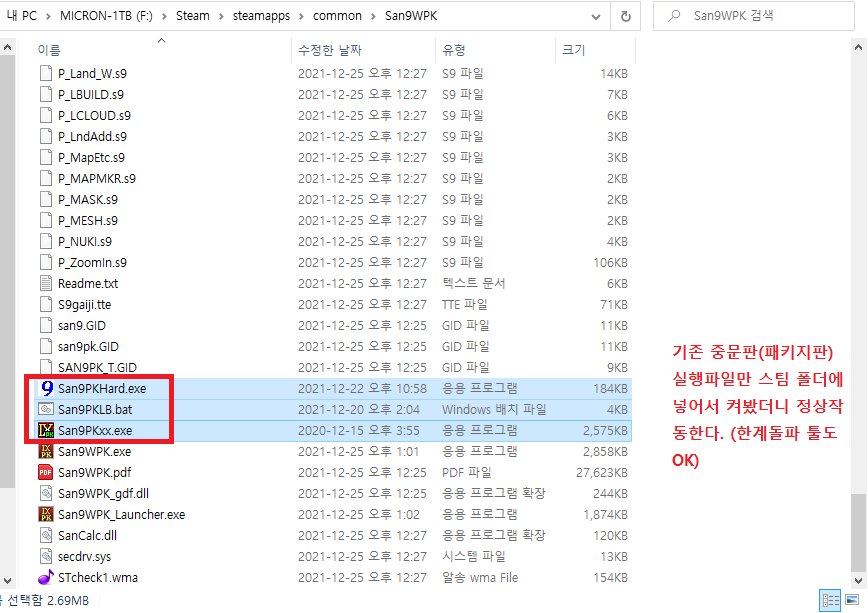The width and height of the screenshot is (868, 613).
Task: Click the P_ZoomIn.s9 file icon
Action: point(46,262)
